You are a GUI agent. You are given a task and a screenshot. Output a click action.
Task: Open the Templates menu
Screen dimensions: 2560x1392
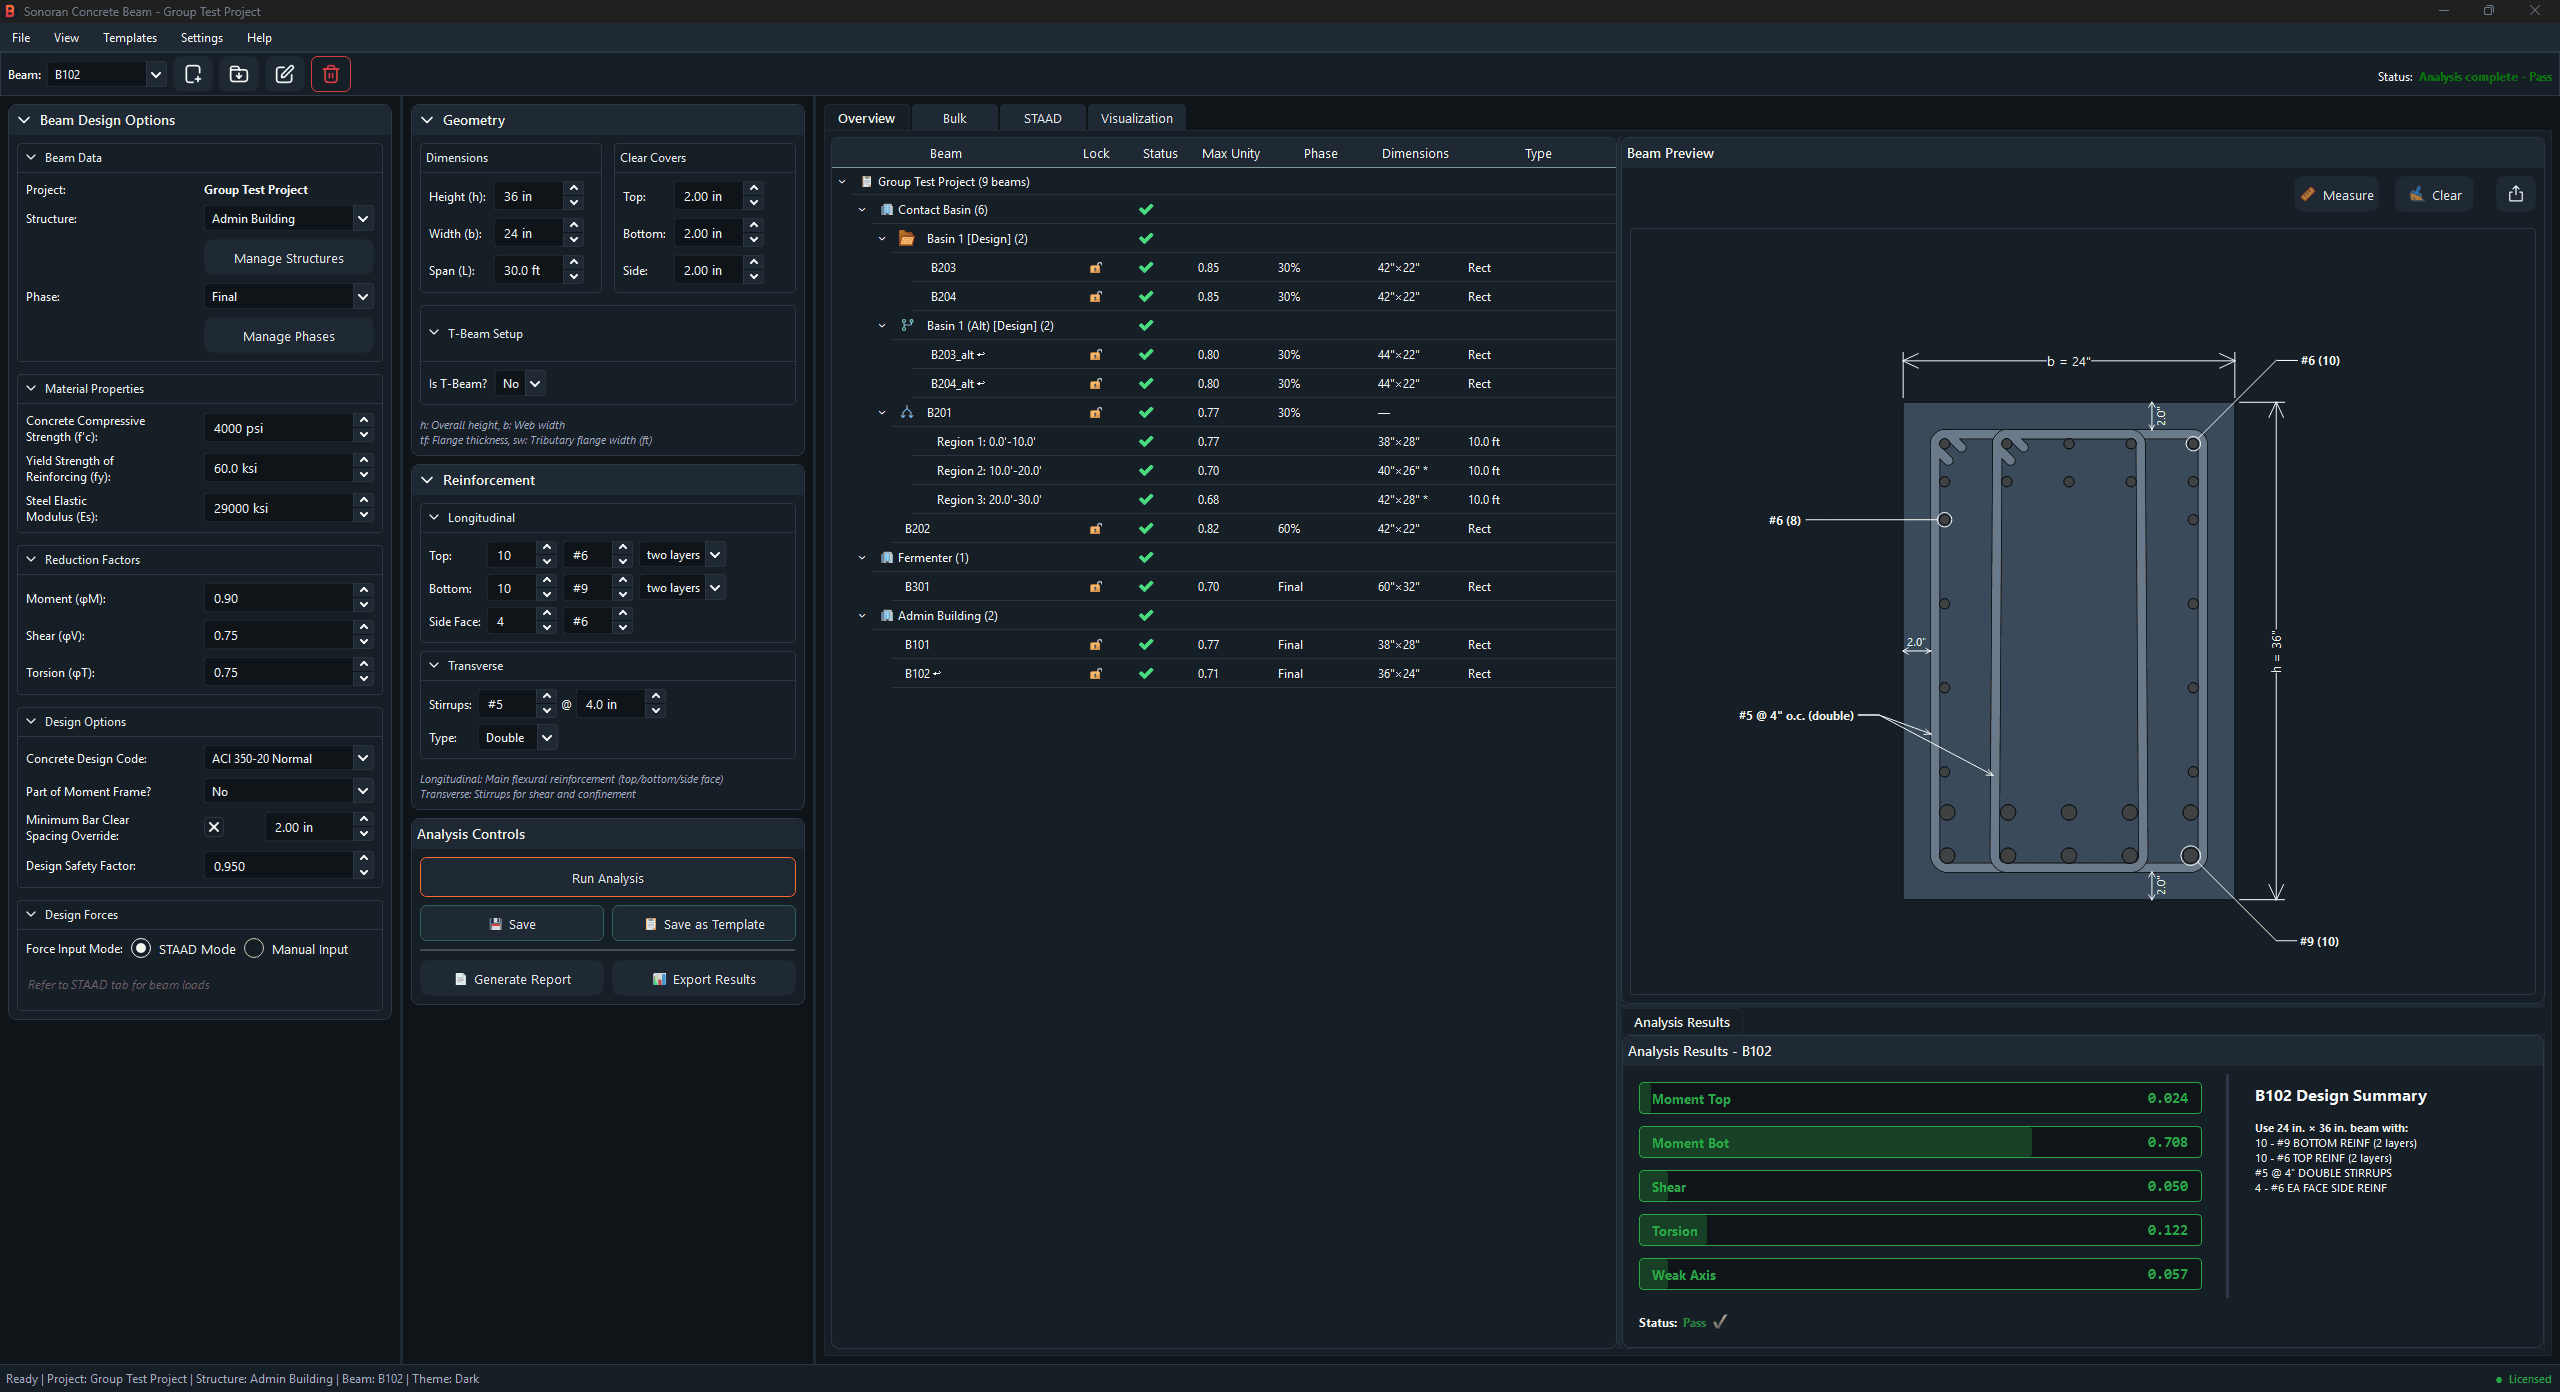[130, 38]
